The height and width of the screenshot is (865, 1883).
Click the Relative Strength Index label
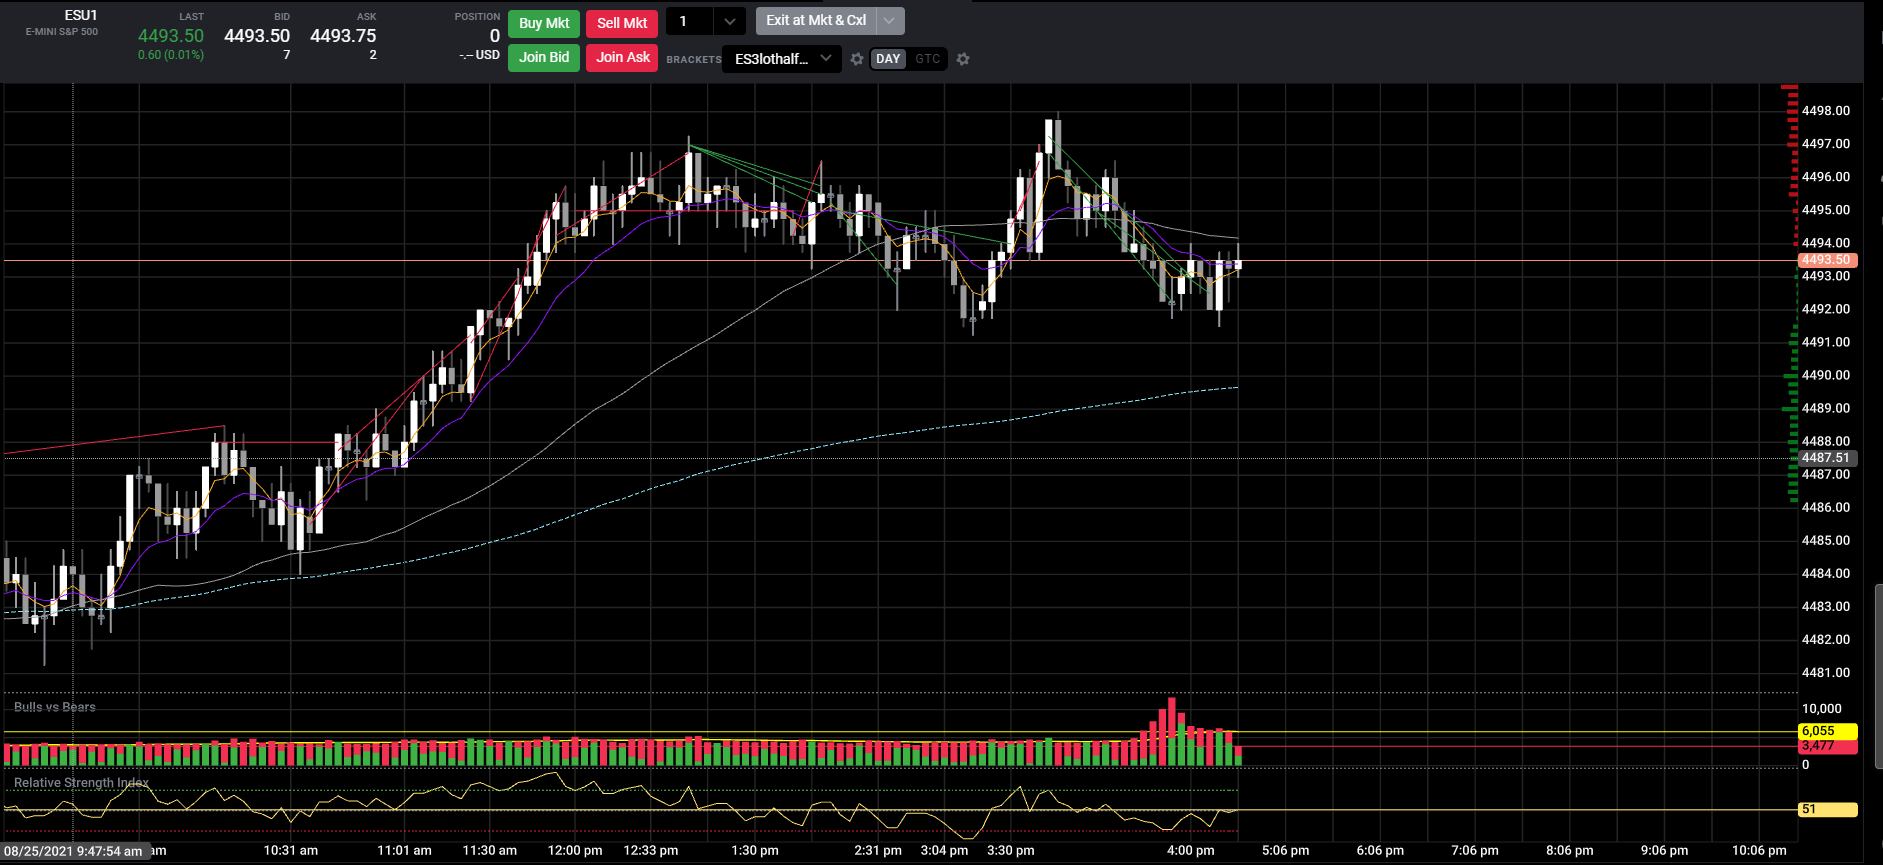(x=81, y=783)
